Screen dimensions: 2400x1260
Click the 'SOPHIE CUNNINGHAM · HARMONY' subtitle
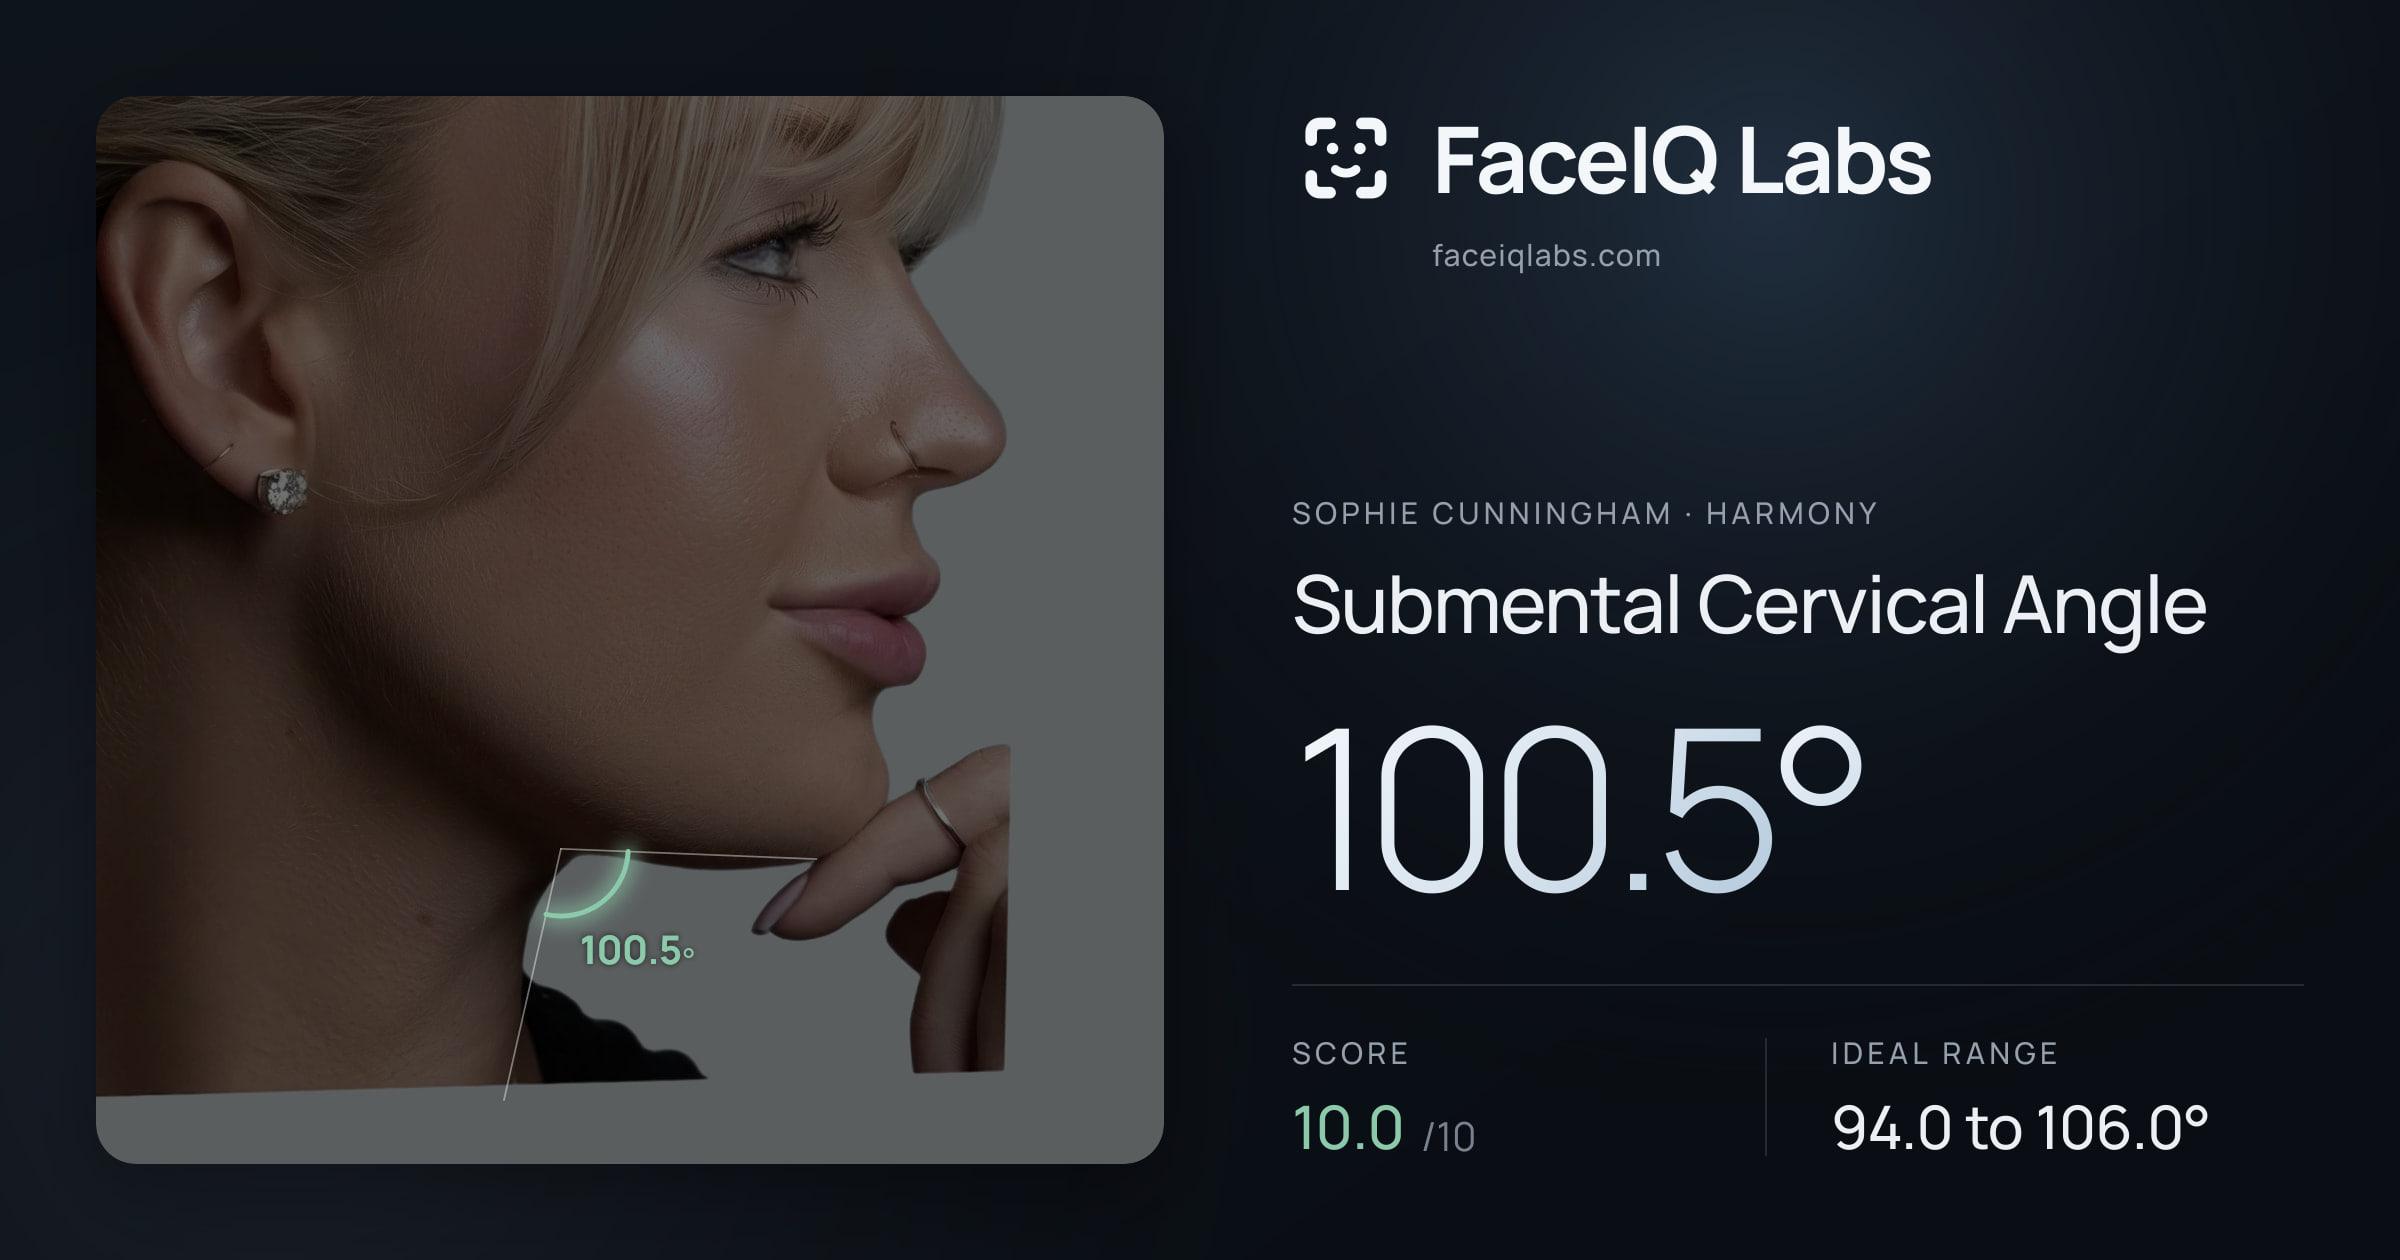1585,513
